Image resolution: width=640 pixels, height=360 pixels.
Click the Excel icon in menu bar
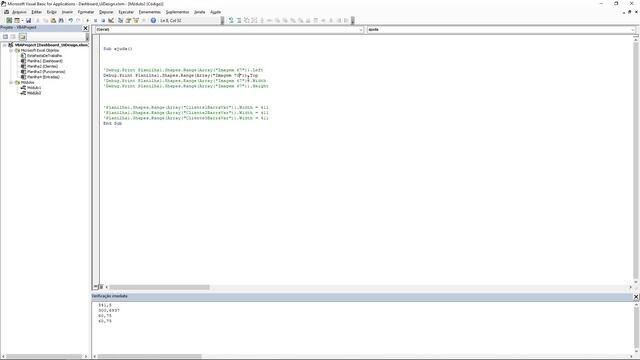coord(6,12)
